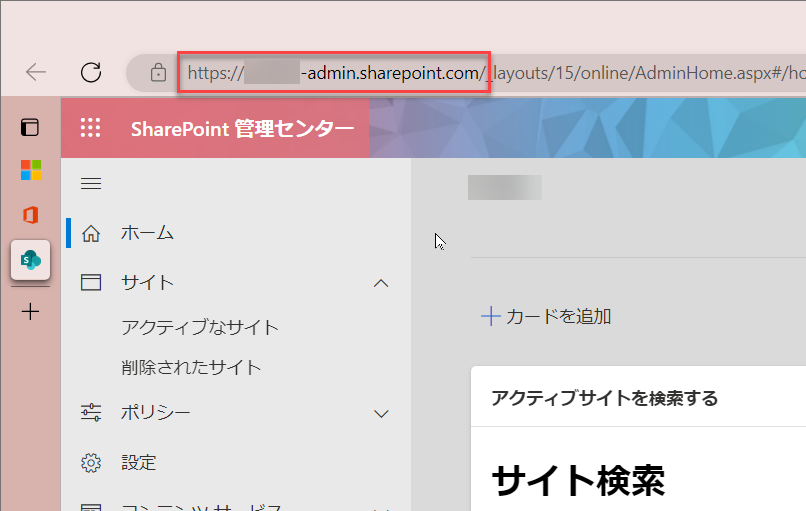Click アクティブサイトを検索する card header
Viewport: 806px width, 511px height.
[x=604, y=398]
